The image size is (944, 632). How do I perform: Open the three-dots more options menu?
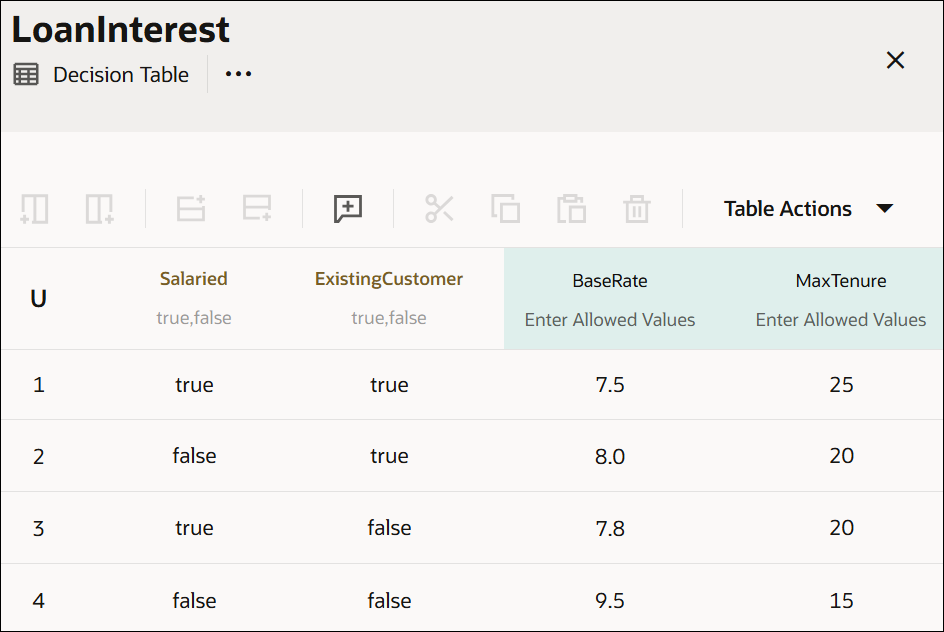[x=238, y=74]
